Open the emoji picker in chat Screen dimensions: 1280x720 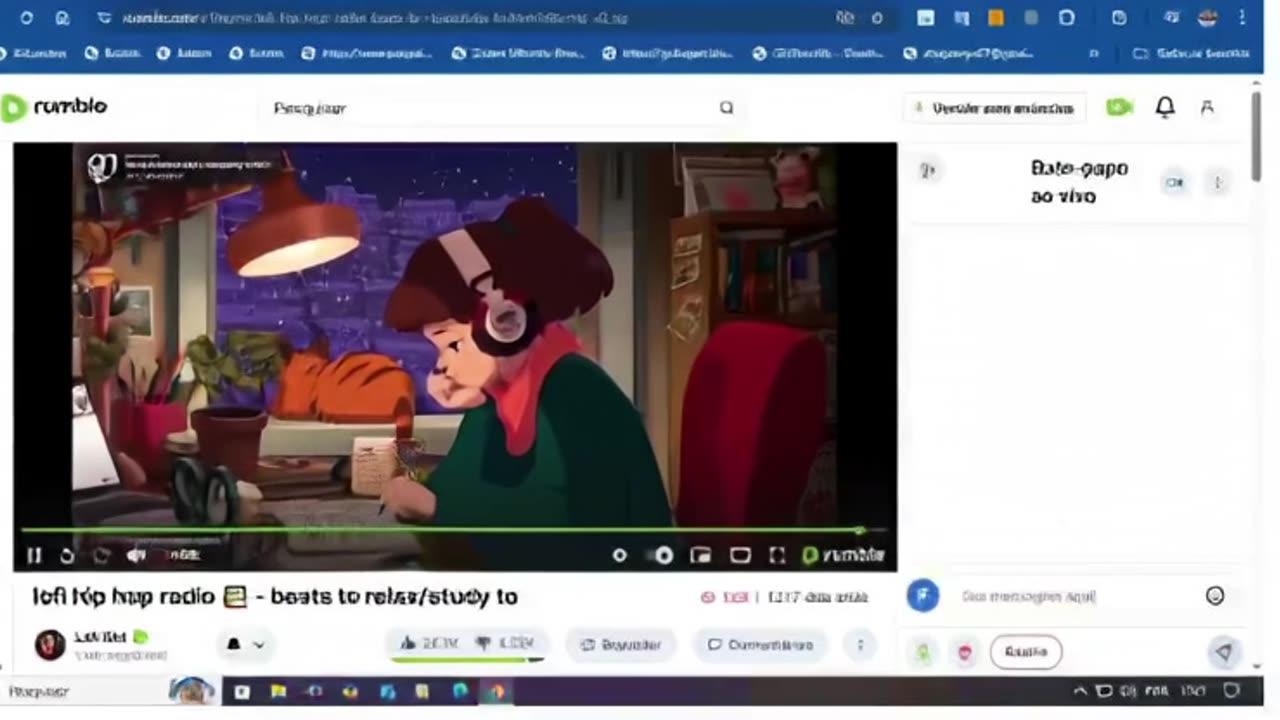(1215, 596)
